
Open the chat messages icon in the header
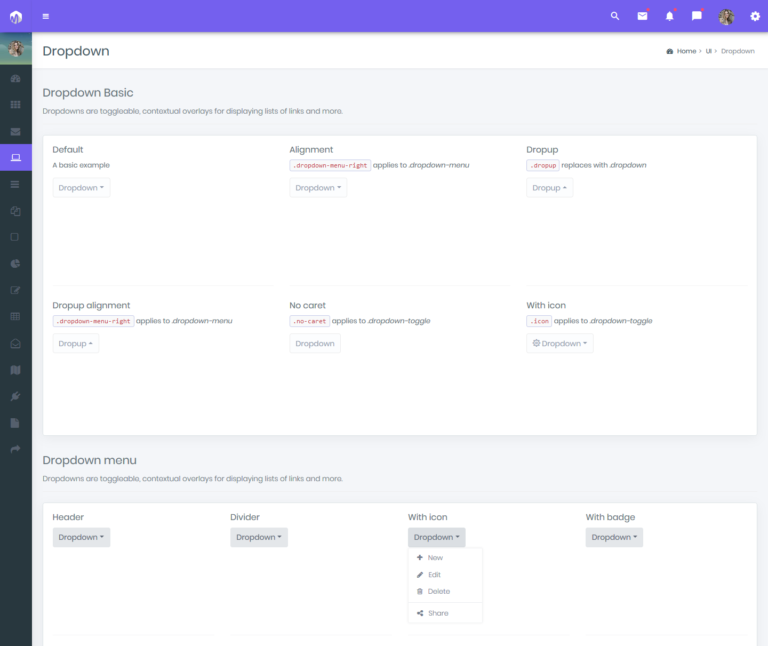tap(696, 16)
